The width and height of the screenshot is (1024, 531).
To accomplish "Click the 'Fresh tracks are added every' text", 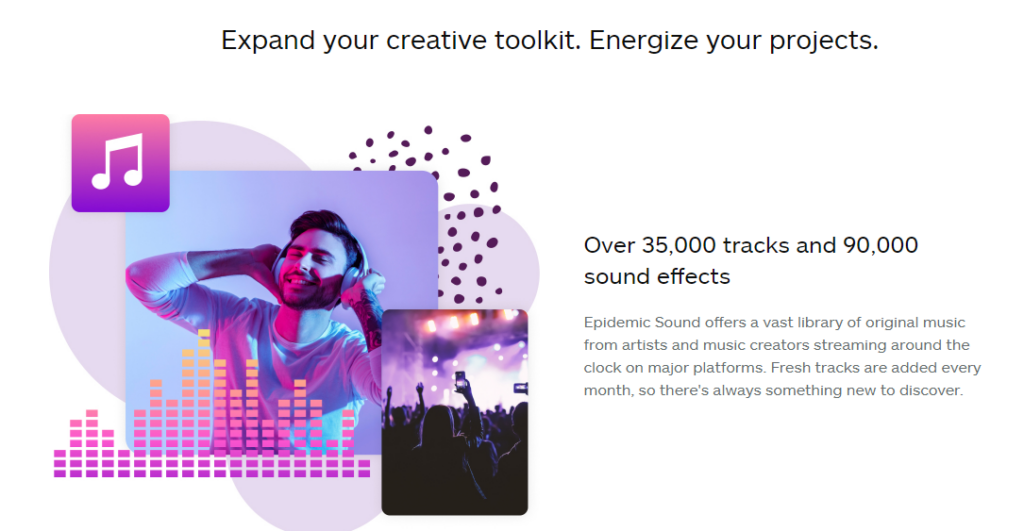I will (x=876, y=368).
